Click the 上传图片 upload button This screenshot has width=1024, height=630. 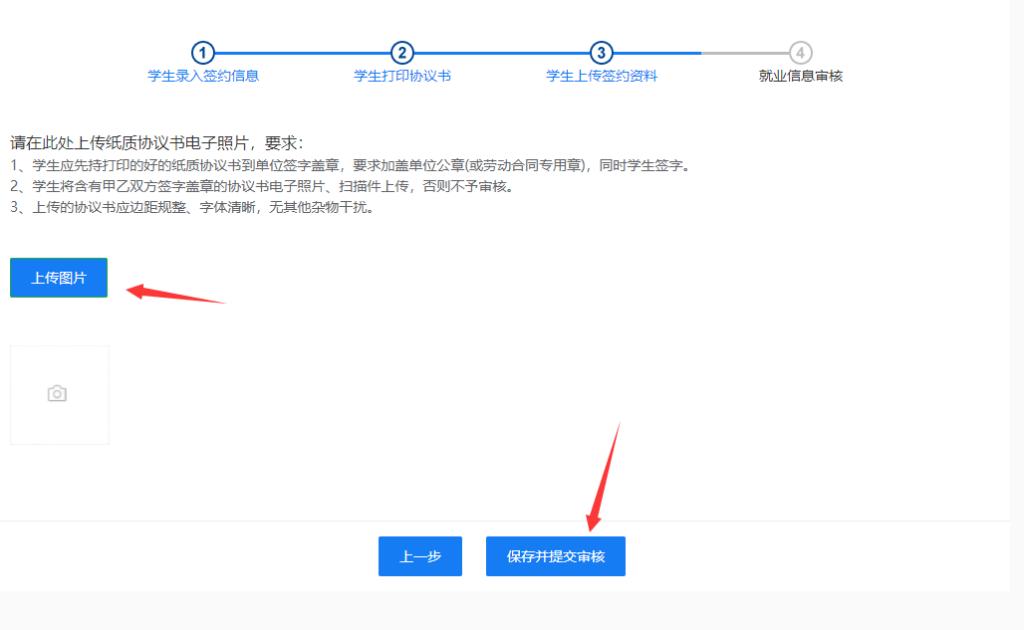tap(58, 277)
